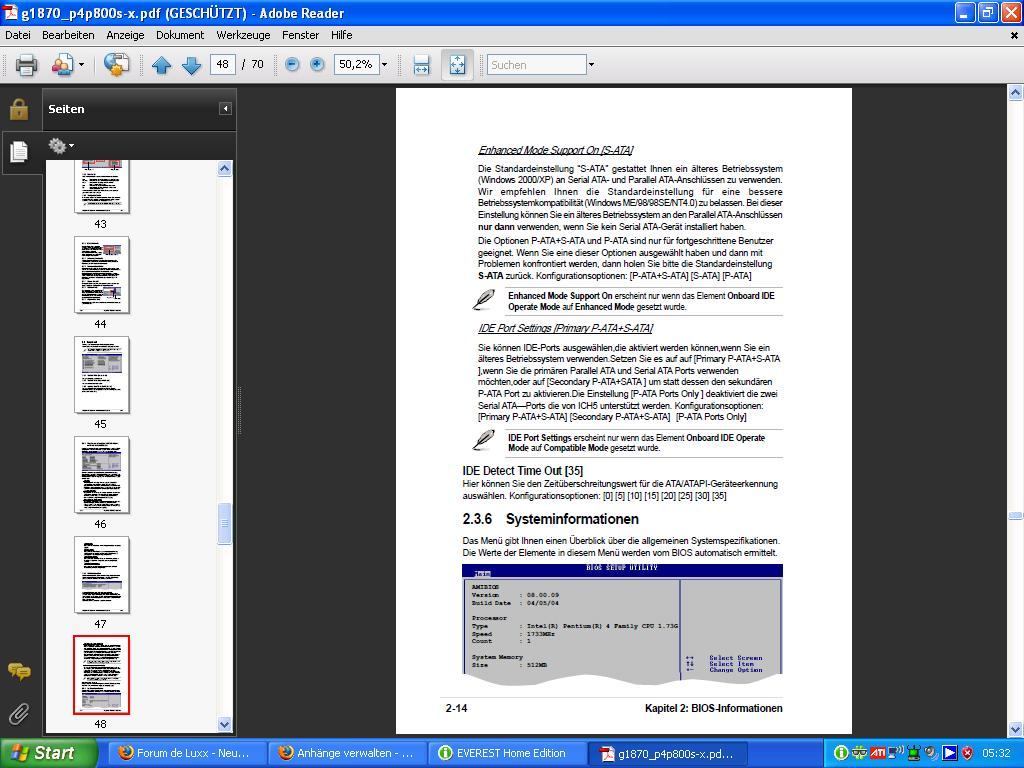The width and height of the screenshot is (1024, 768).
Task: Select page 46 thumbnail
Action: [x=102, y=475]
